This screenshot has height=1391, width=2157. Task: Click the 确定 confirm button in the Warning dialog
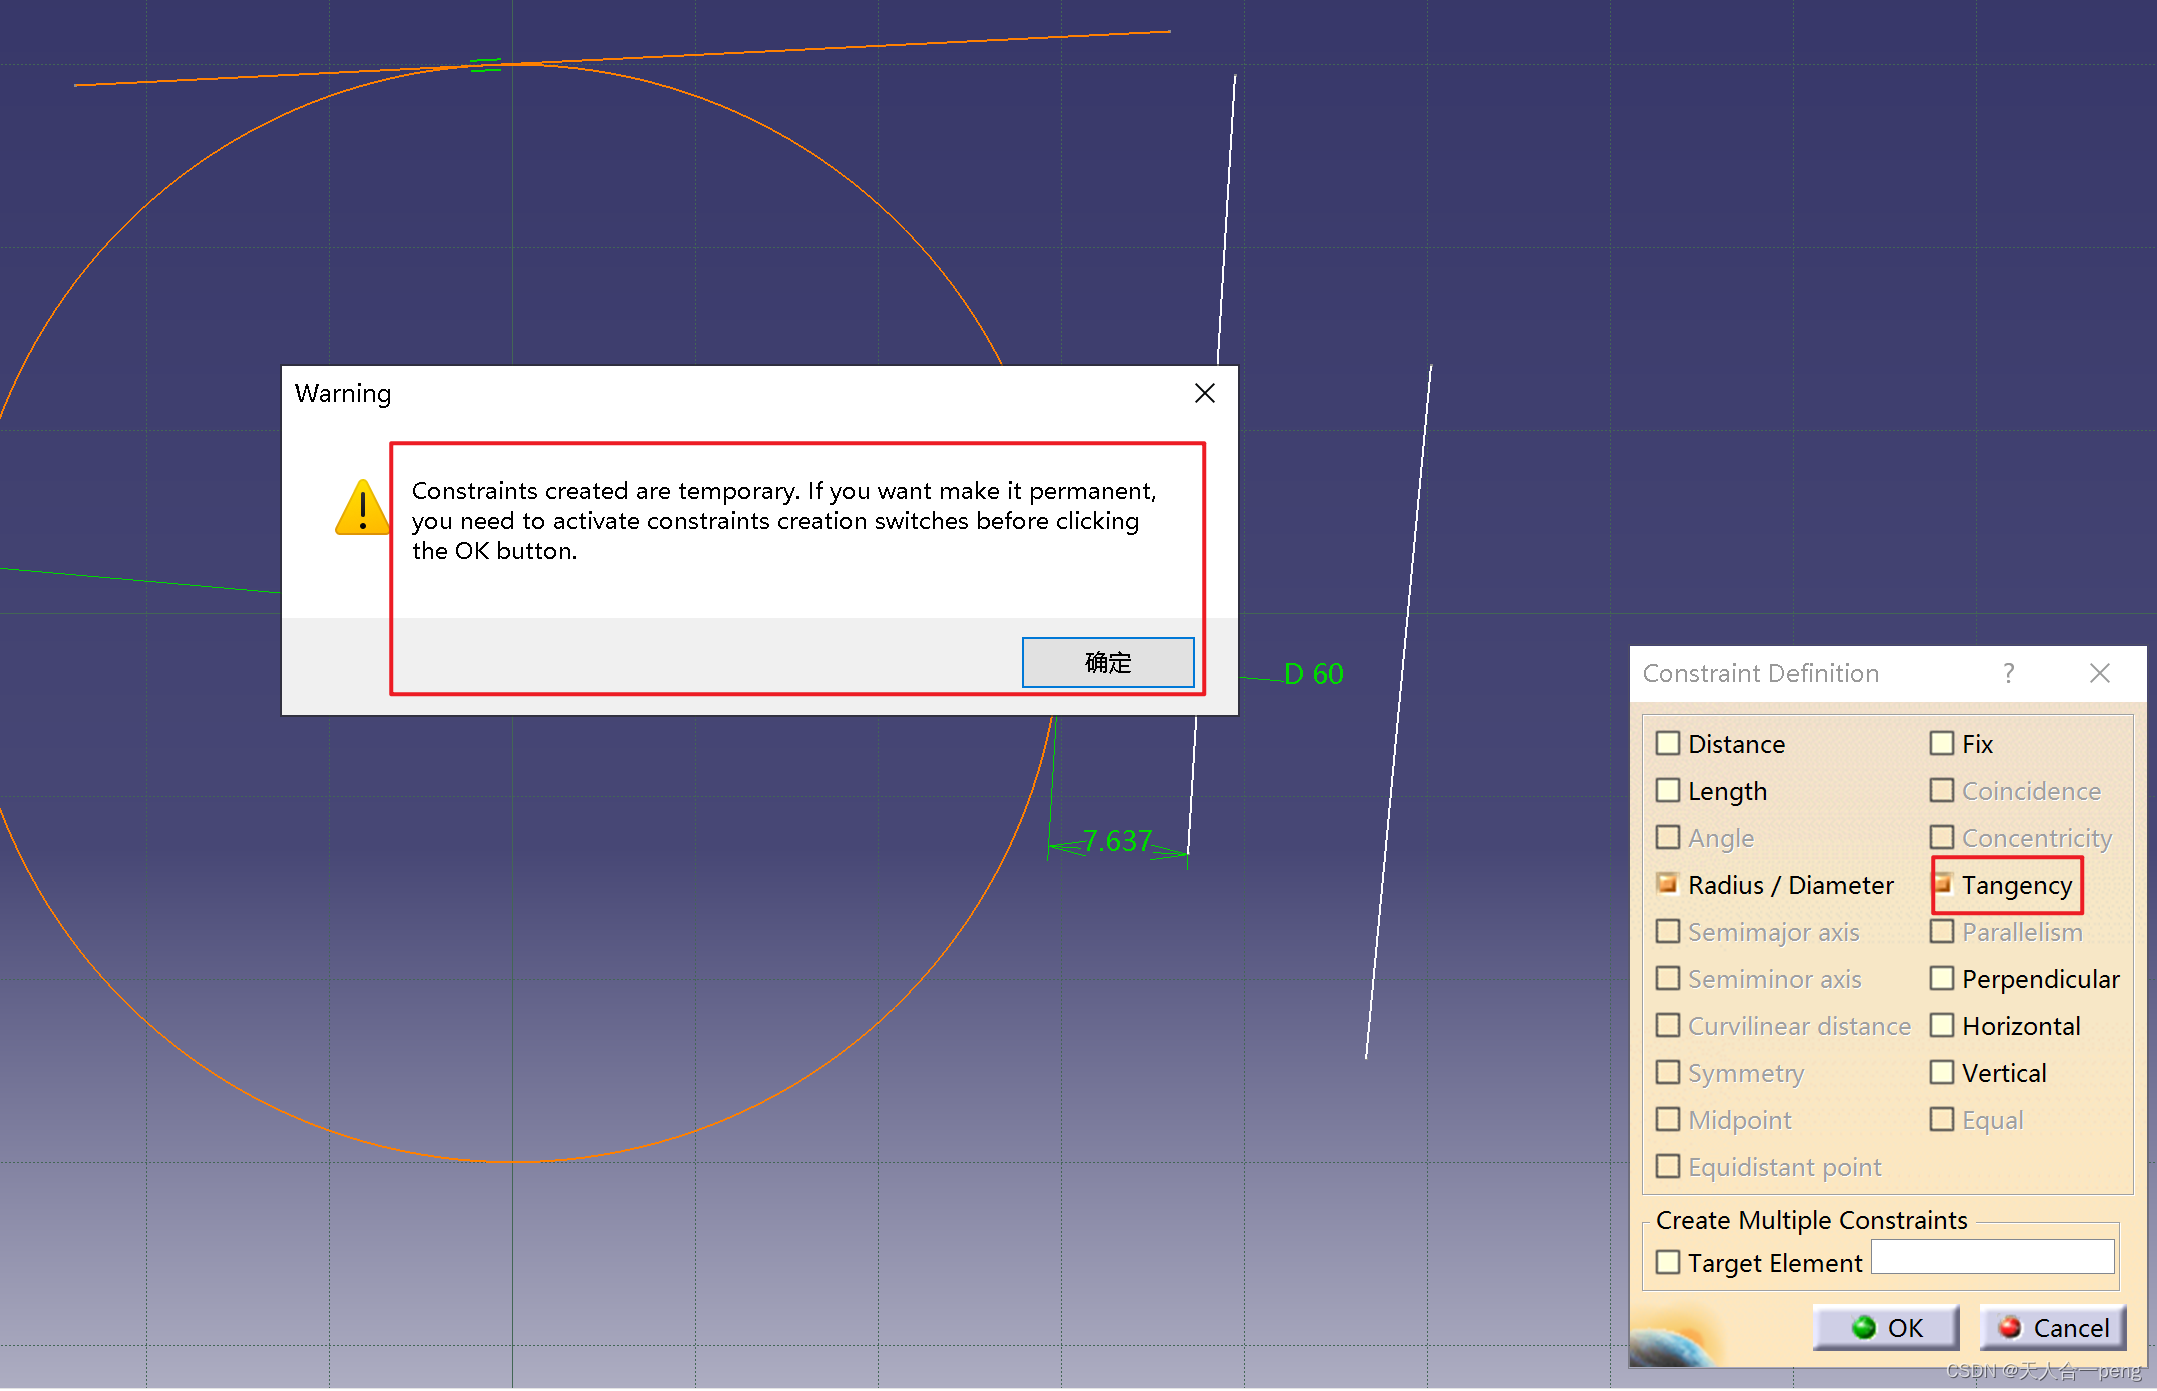click(1107, 662)
